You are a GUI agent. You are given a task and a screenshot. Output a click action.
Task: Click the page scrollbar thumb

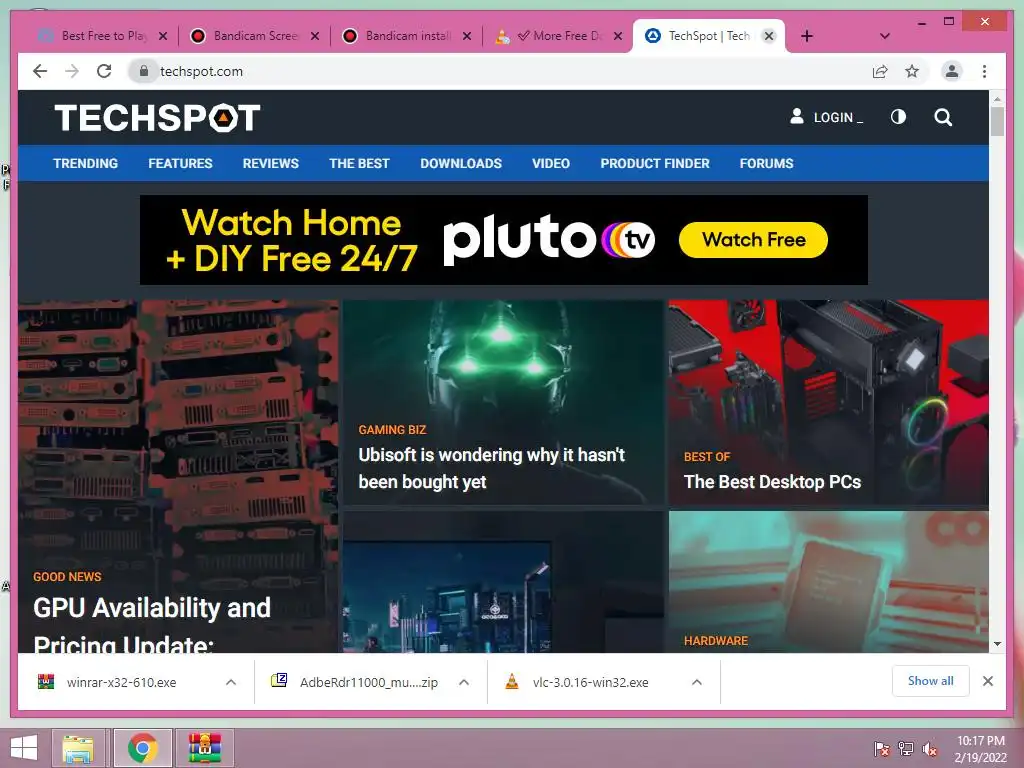[x=997, y=121]
